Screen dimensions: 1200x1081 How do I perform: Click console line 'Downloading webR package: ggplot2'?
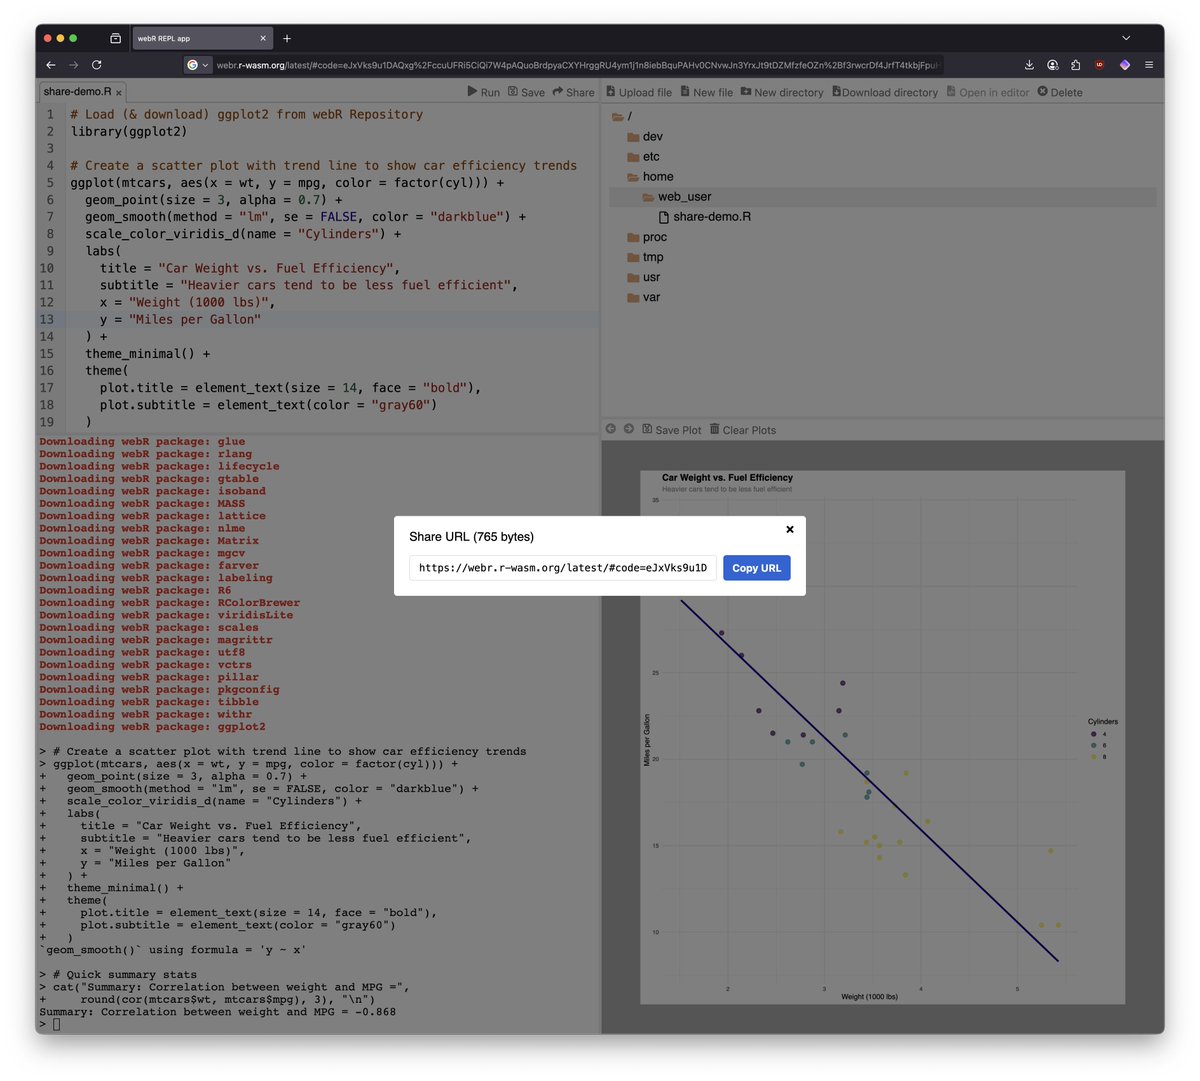[x=152, y=727]
